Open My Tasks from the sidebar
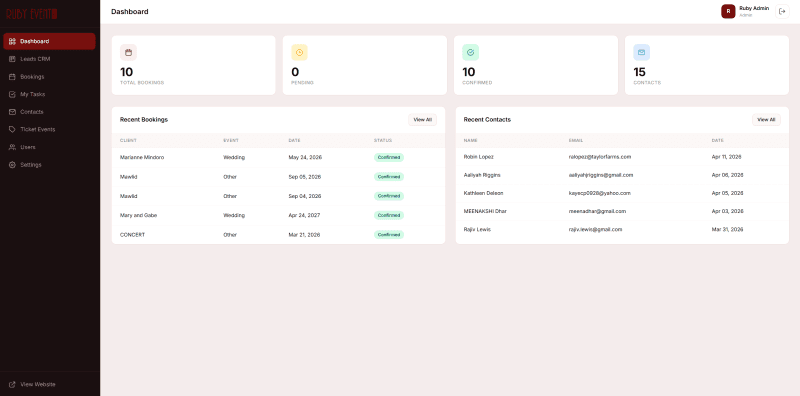 [49, 94]
